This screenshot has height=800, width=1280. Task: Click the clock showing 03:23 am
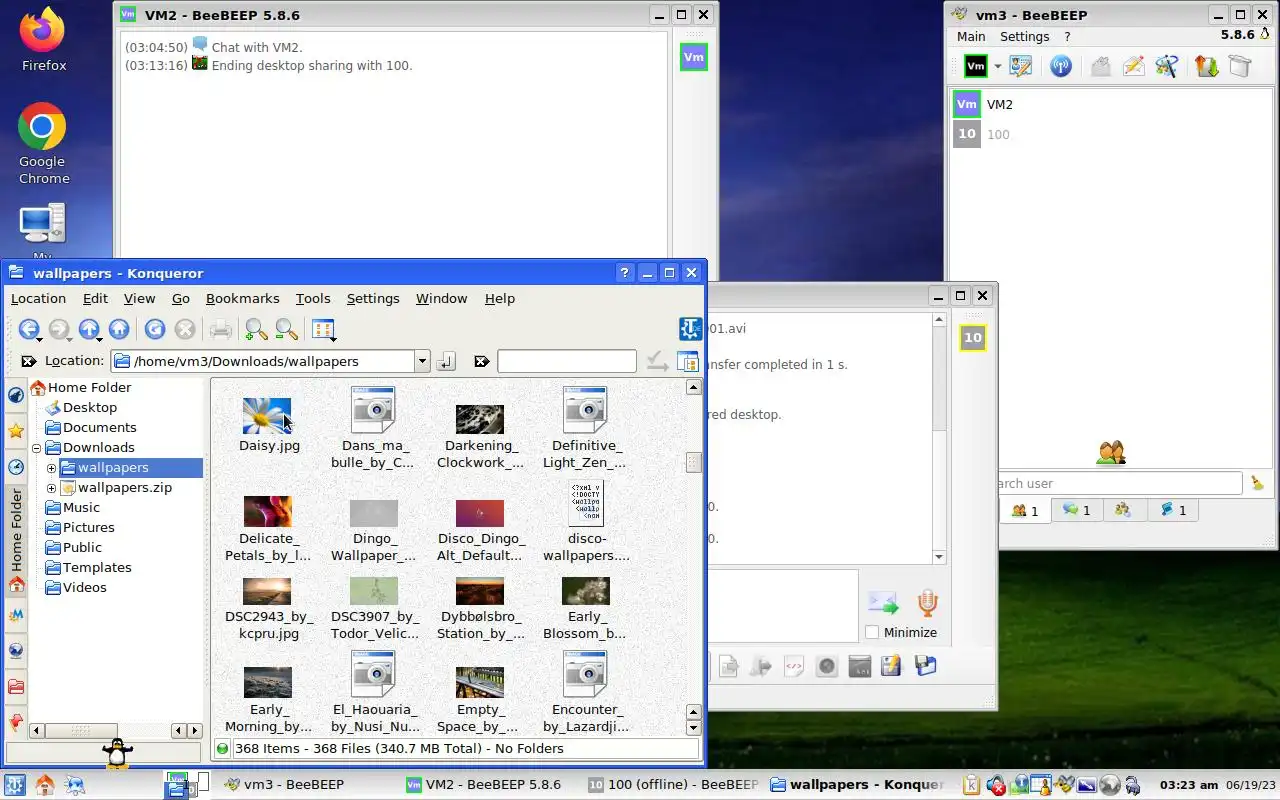tap(1188, 785)
